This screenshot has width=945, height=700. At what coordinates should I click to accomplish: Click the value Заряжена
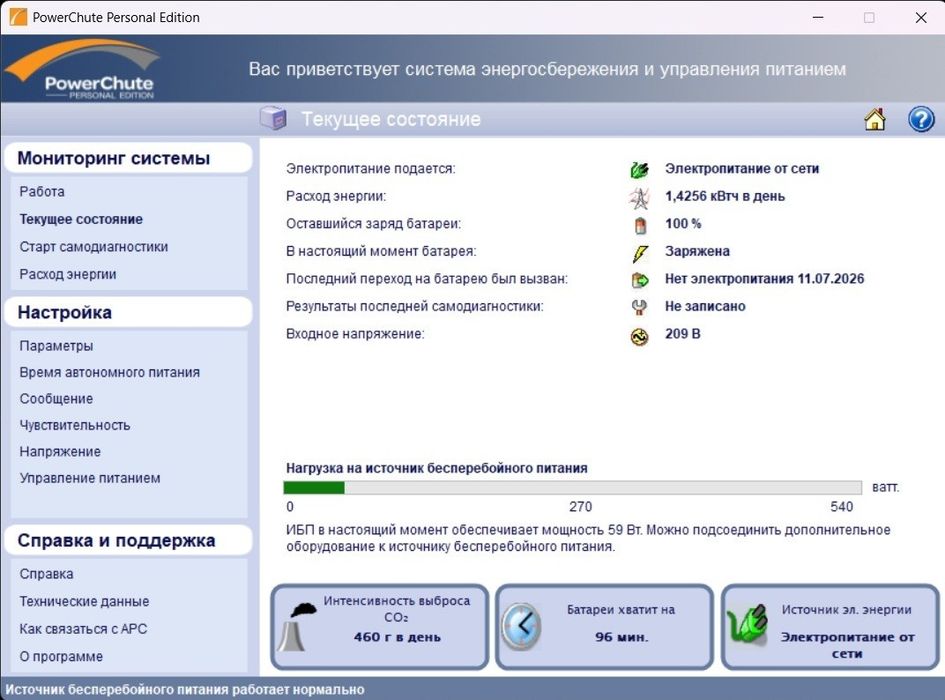tap(697, 251)
